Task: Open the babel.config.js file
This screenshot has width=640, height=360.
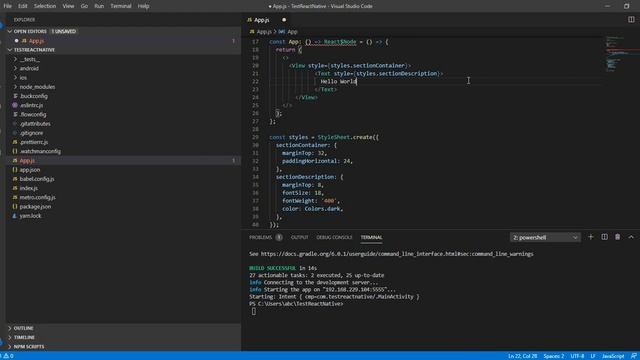Action: (x=37, y=179)
